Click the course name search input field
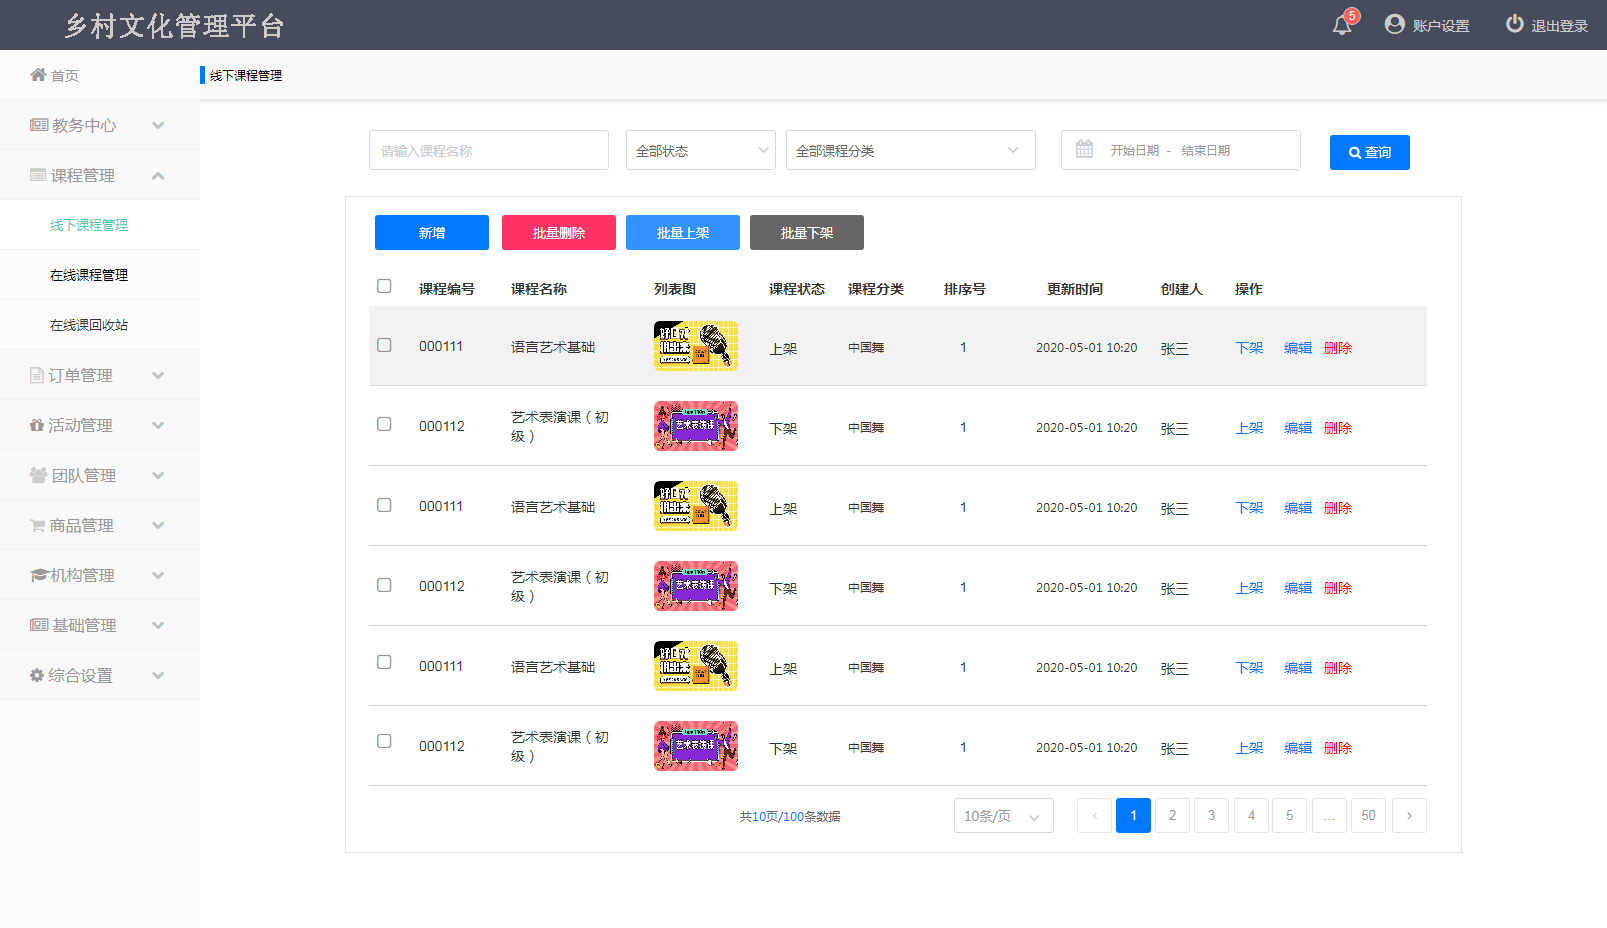 click(x=488, y=150)
